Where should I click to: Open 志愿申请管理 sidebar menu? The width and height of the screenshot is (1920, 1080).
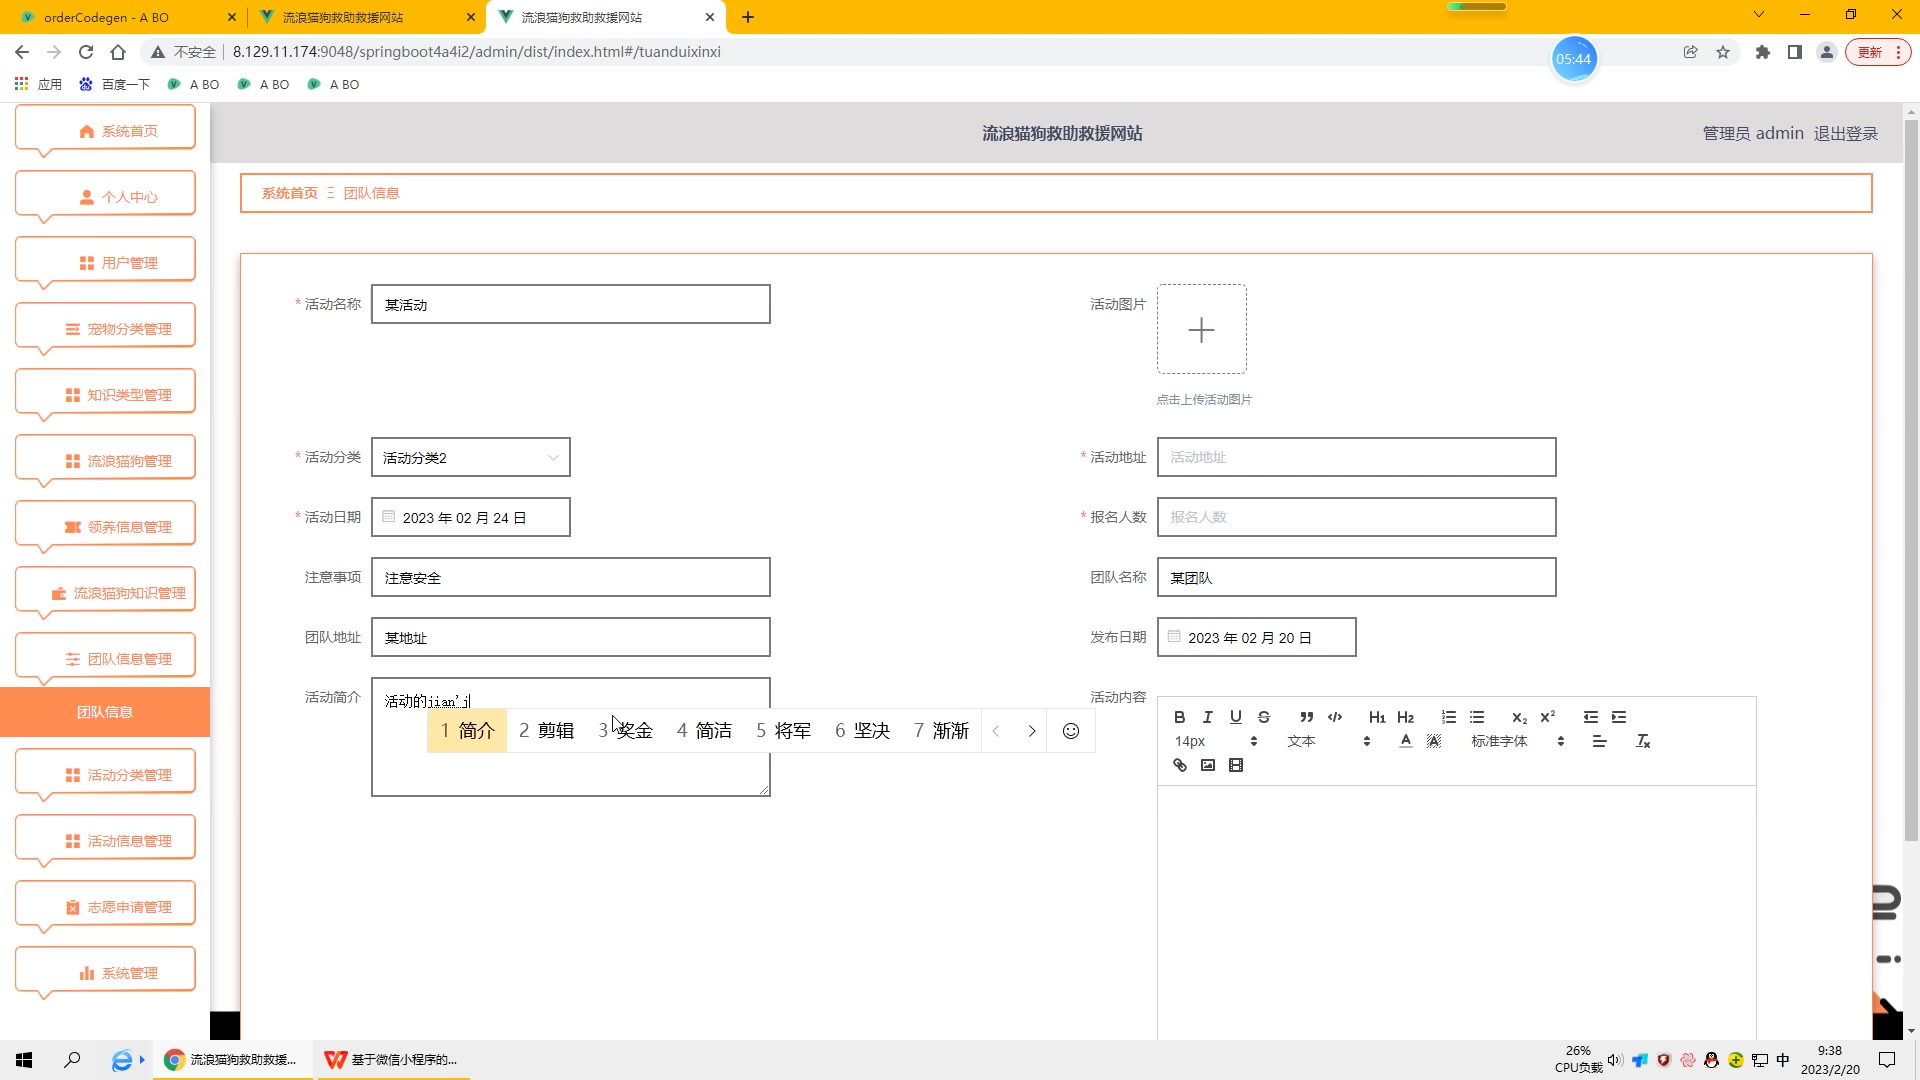tap(105, 907)
